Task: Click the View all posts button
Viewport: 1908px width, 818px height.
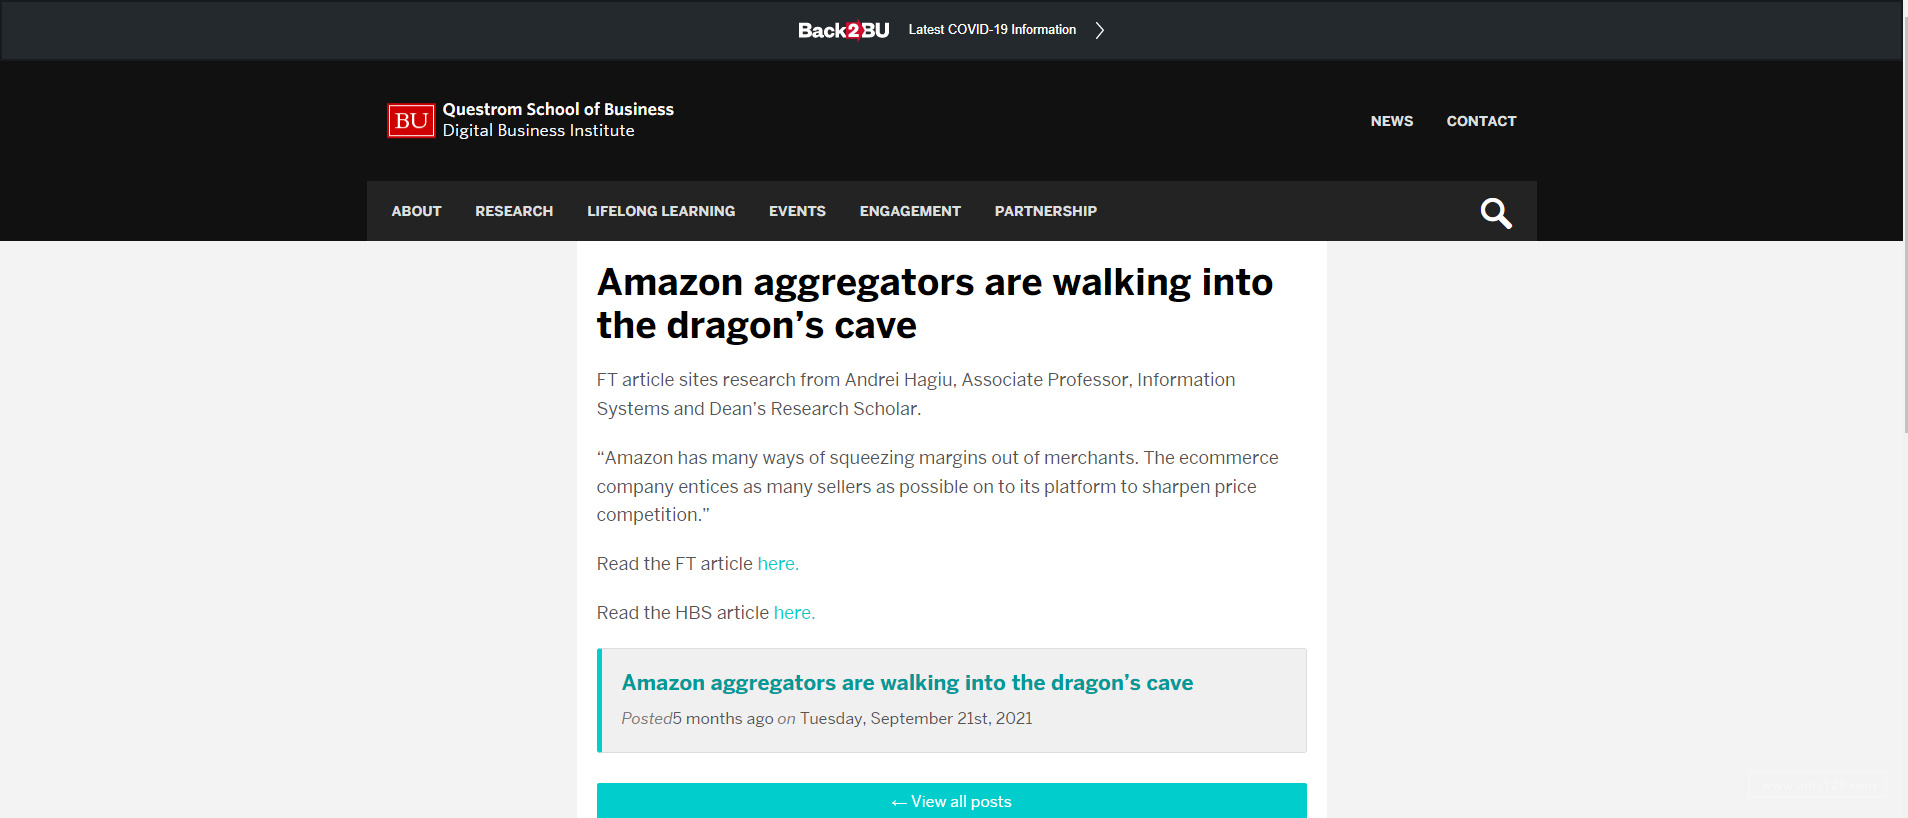Action: [x=951, y=801]
